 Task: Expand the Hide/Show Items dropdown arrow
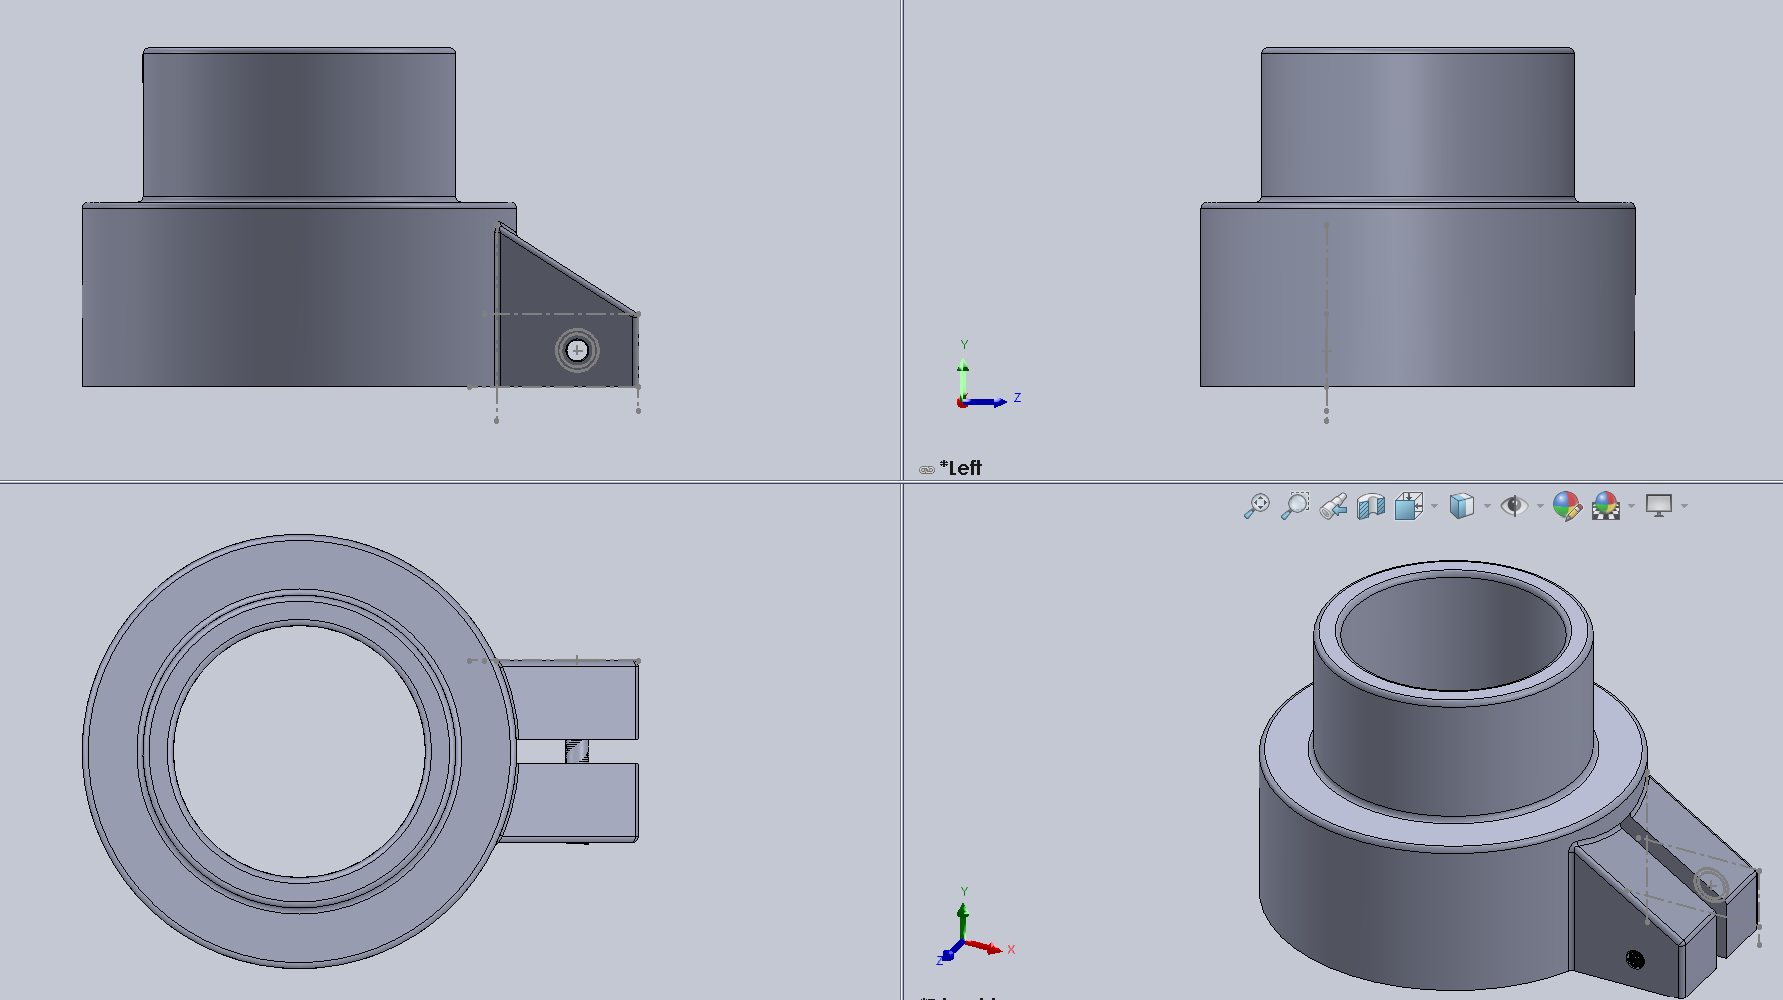click(x=1540, y=506)
